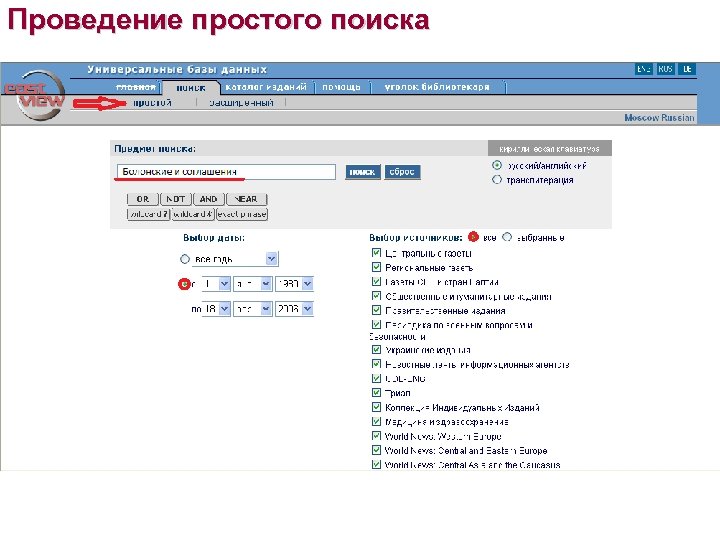The width and height of the screenshot is (720, 540).
Task: Uncheck Центральные газеты checkbox
Action: pyautogui.click(x=376, y=253)
